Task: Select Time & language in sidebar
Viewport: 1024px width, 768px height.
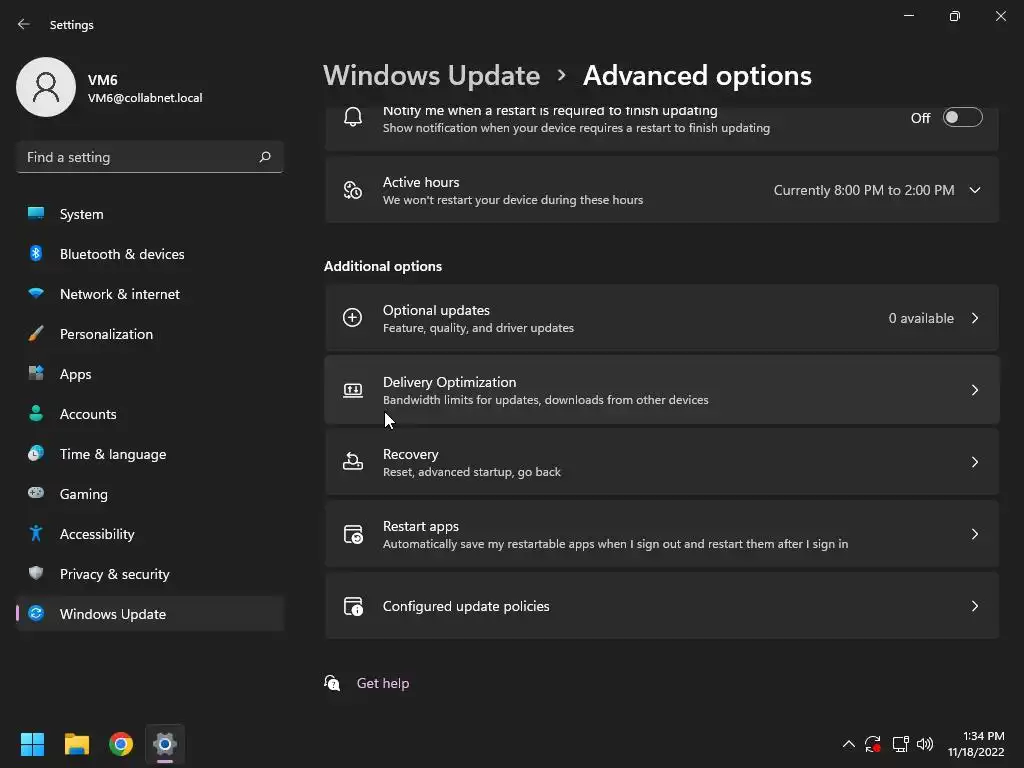Action: pos(150,454)
